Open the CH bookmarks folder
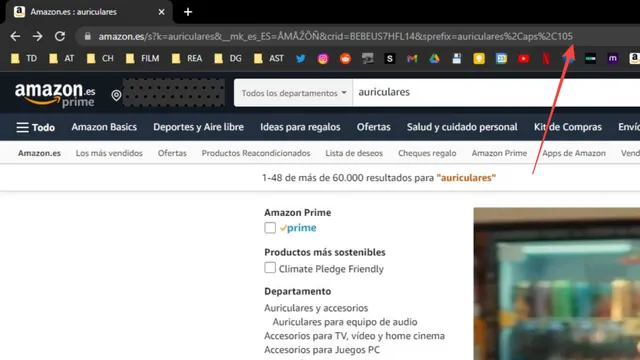 100,58
